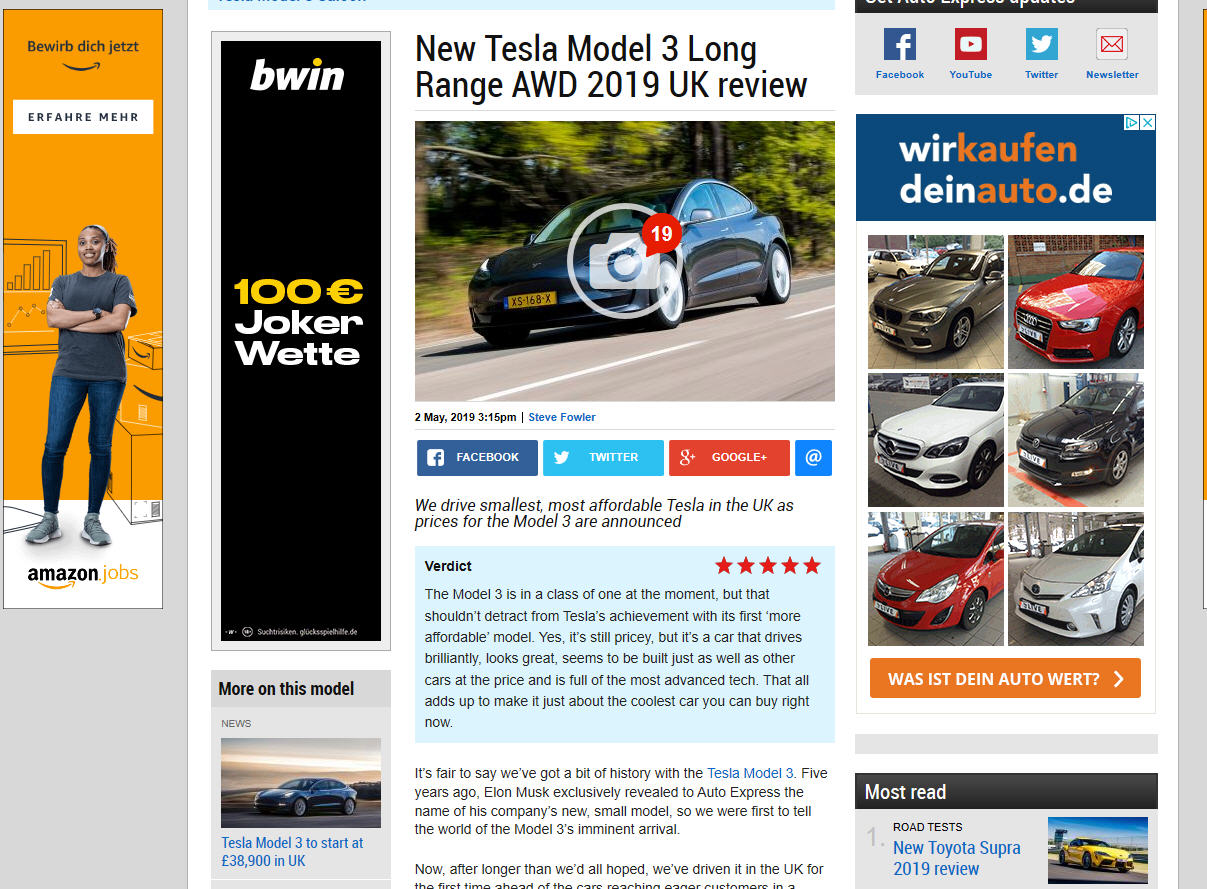
Task: Click the white Toyota Prius photo in ad
Action: click(x=1075, y=578)
